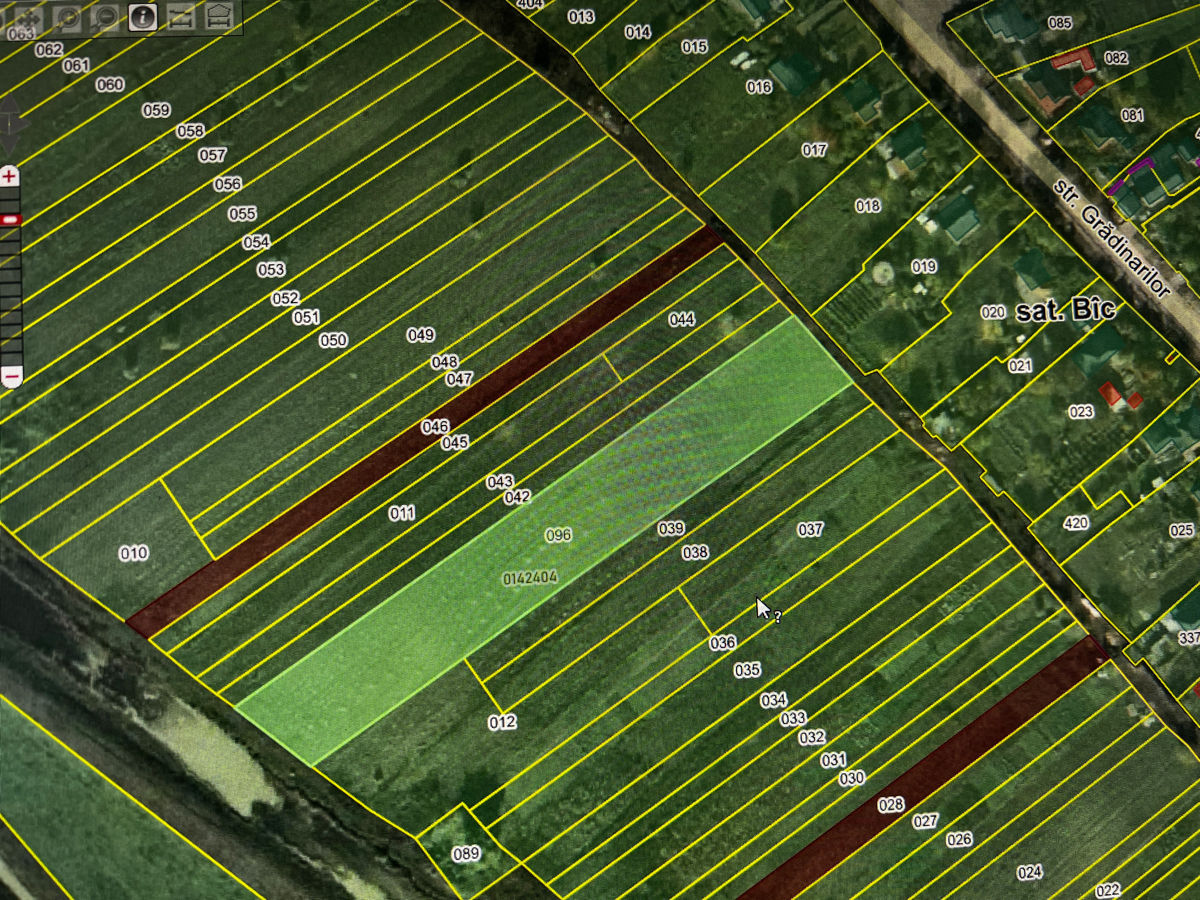Click parcel label 059
The height and width of the screenshot is (900, 1200).
pos(156,110)
